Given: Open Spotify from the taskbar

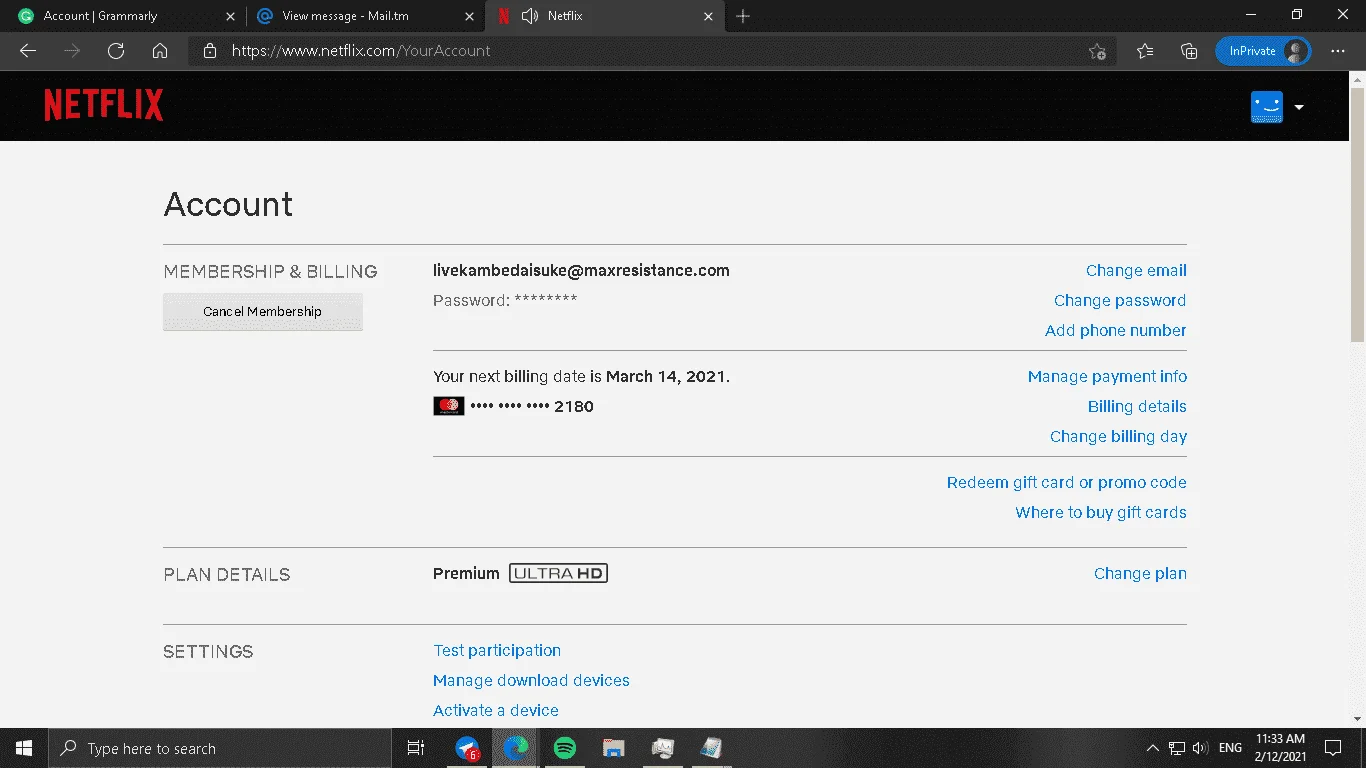Looking at the screenshot, I should pyautogui.click(x=565, y=748).
